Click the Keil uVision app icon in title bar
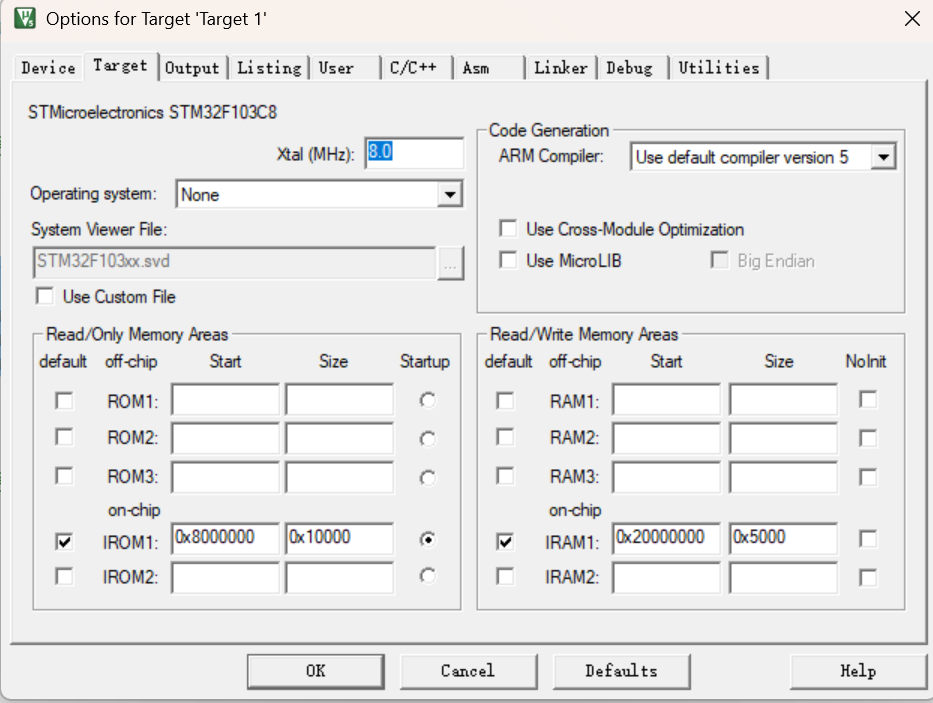Screen dimensions: 933x703 (25, 18)
